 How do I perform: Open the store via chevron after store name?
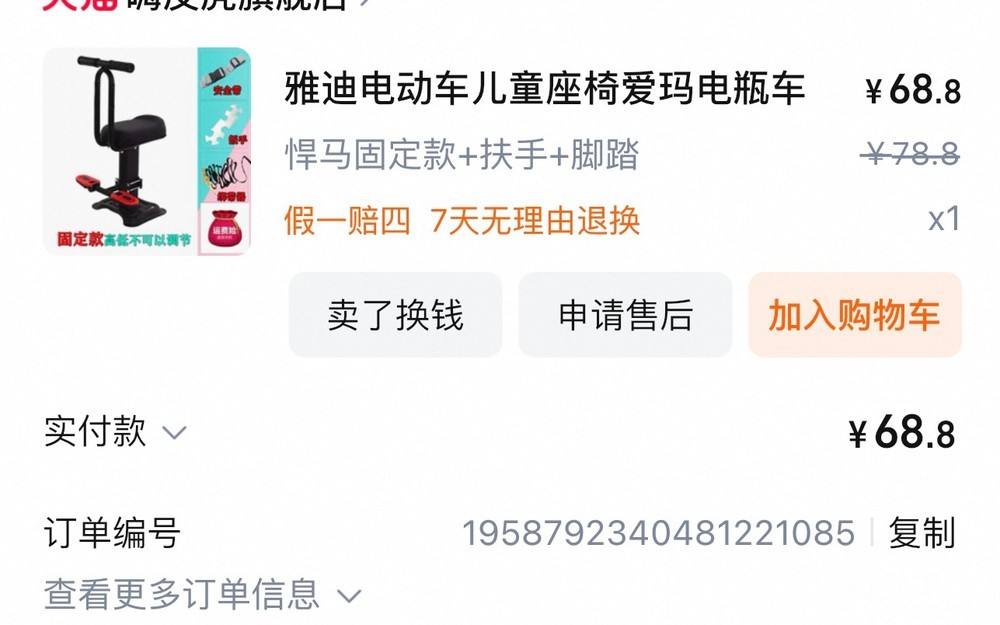click(x=365, y=3)
